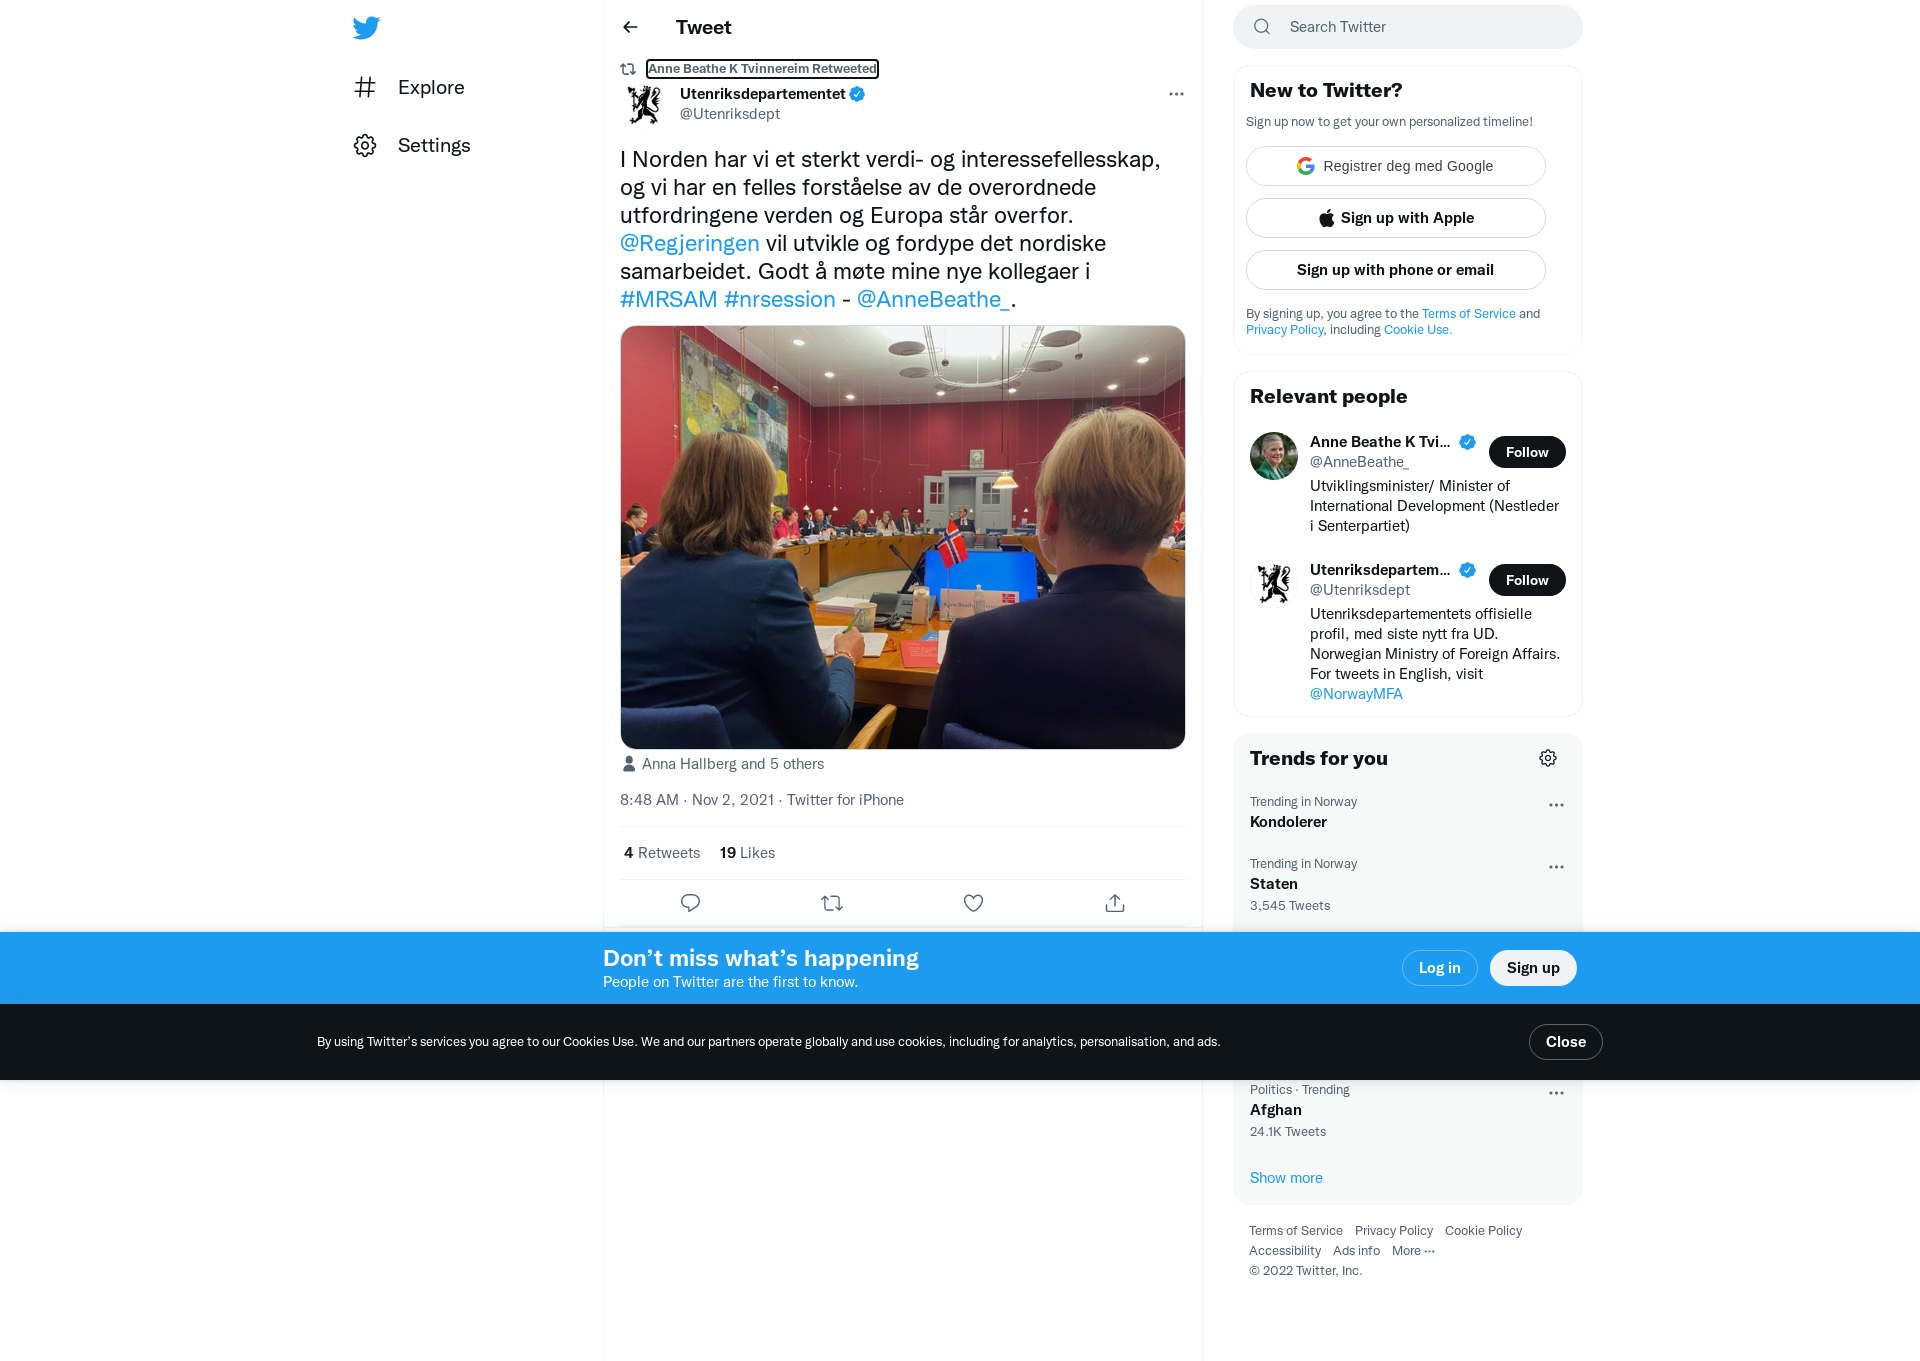1920x1361 pixels.
Task: Open more options for the Kondolerer trend
Action: click(1556, 805)
